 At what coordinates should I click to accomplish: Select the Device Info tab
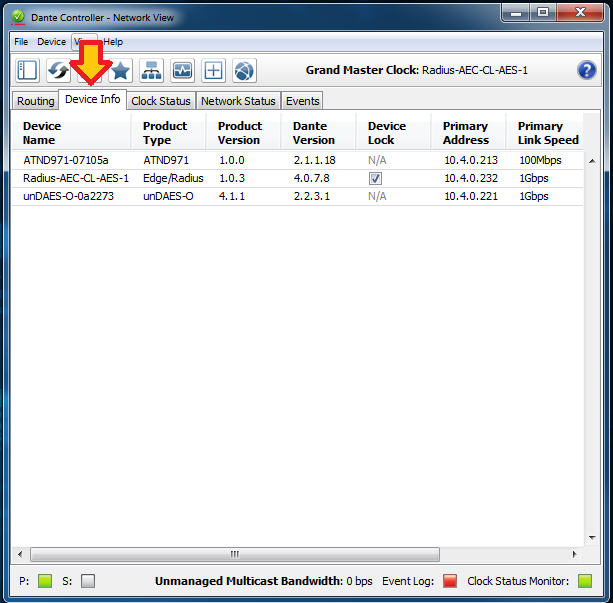tap(93, 99)
